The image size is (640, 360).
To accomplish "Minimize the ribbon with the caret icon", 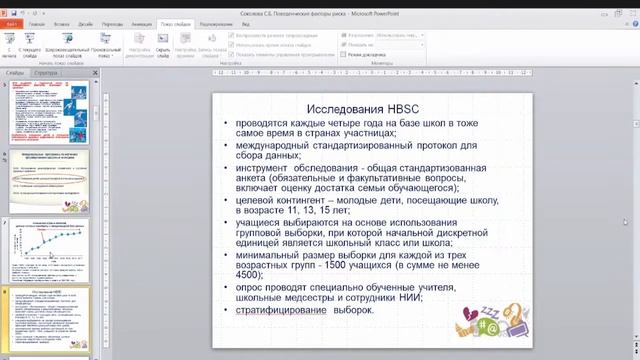I will (x=627, y=24).
